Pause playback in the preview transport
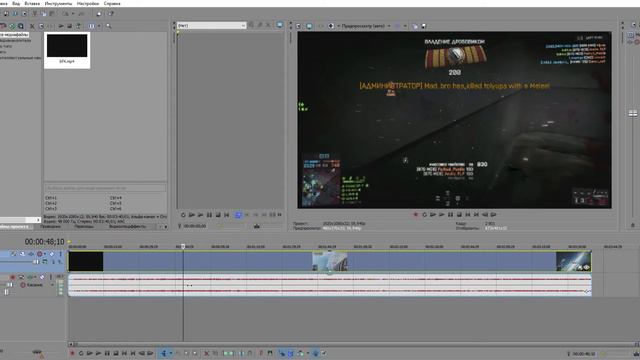The width and height of the screenshot is (640, 360). pos(451,214)
